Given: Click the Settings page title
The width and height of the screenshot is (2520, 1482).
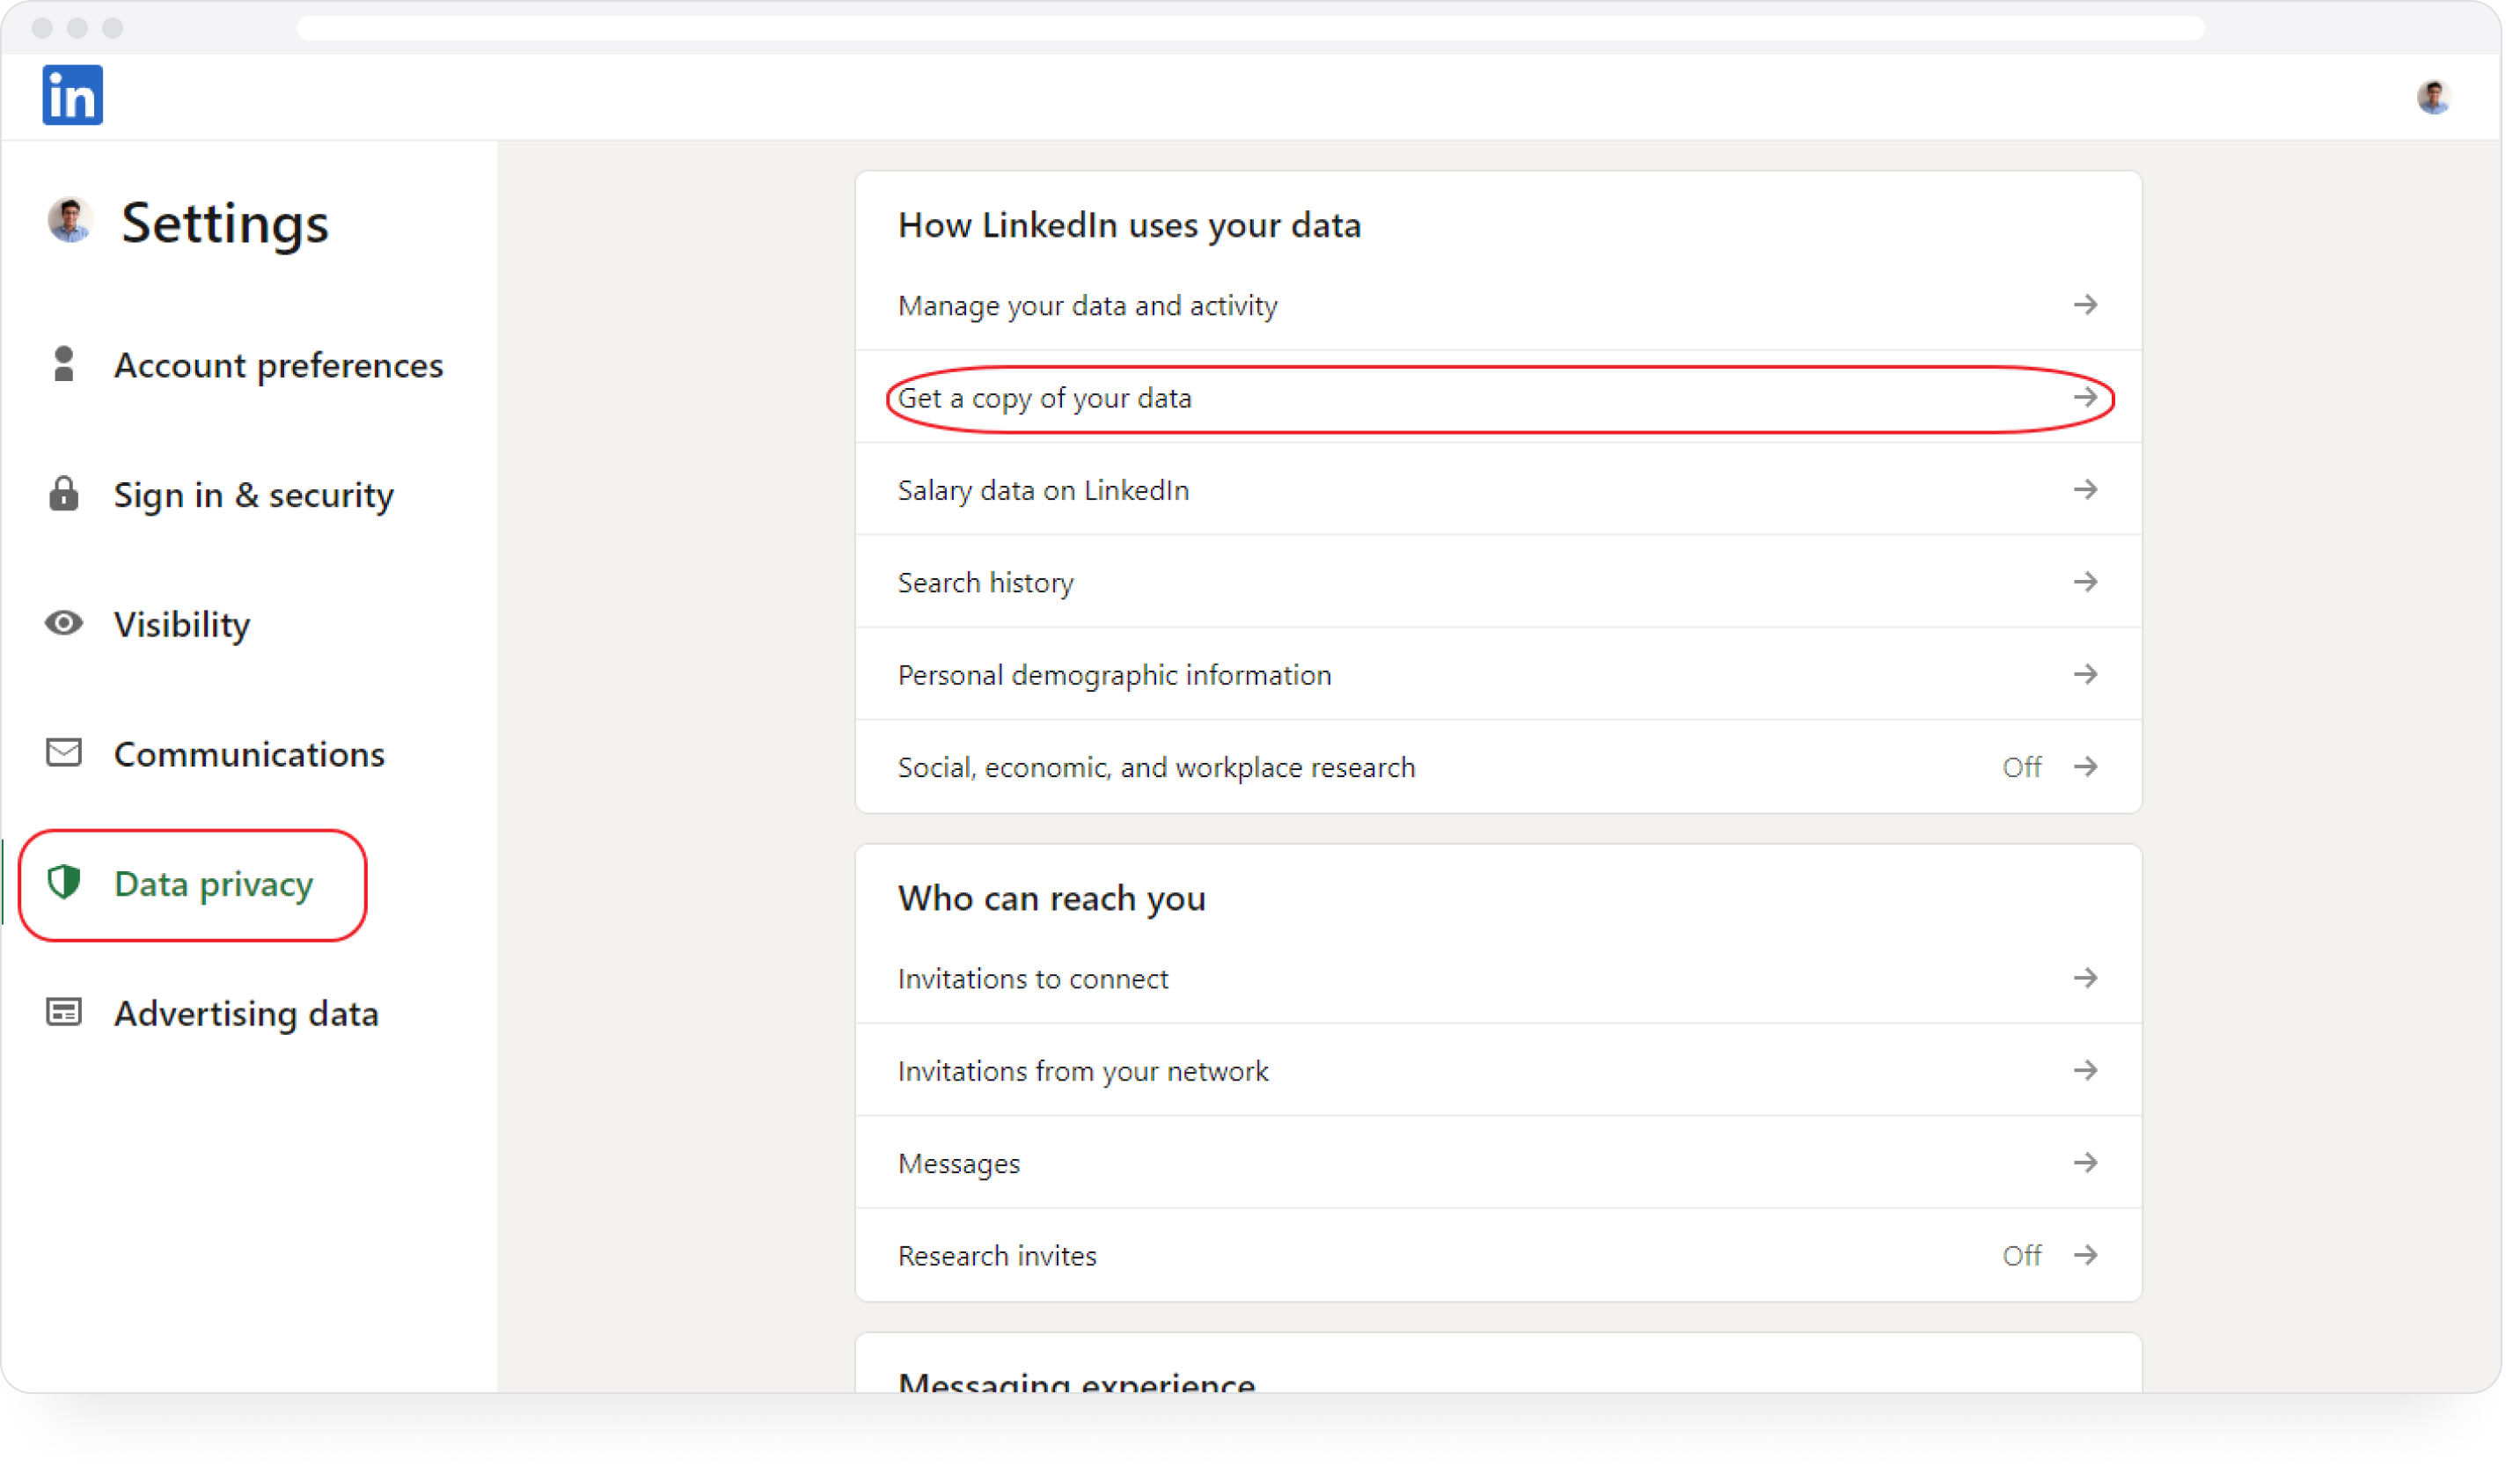Looking at the screenshot, I should (226, 224).
